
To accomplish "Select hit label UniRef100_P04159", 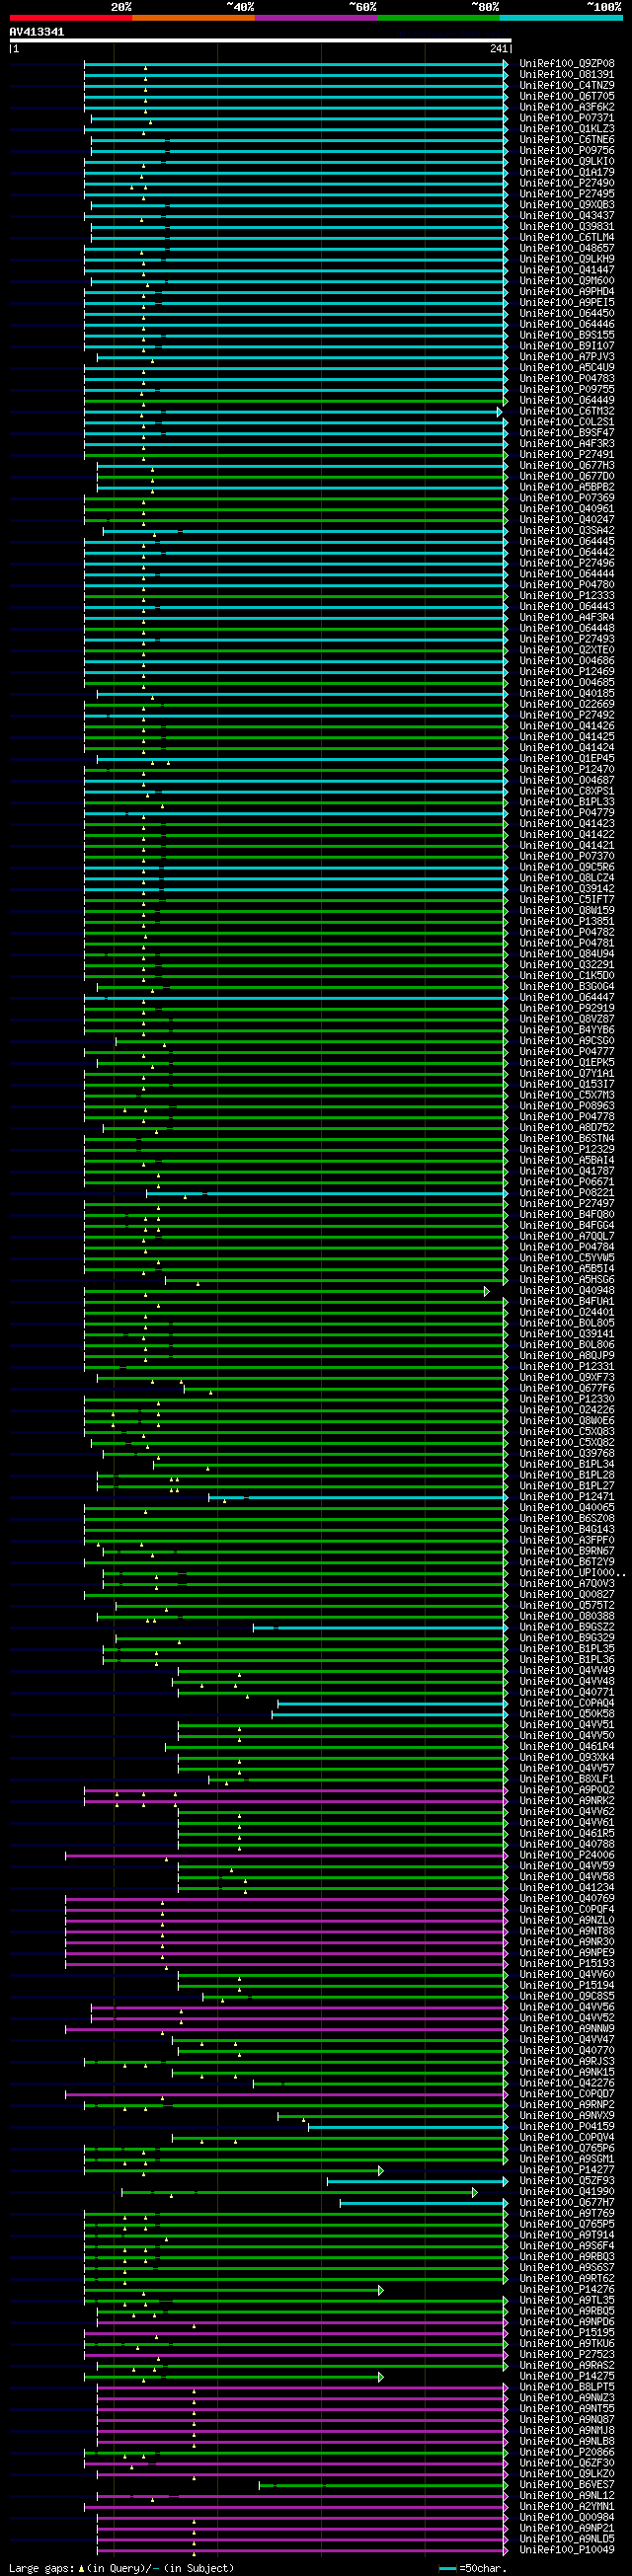I will pyautogui.click(x=567, y=2127).
